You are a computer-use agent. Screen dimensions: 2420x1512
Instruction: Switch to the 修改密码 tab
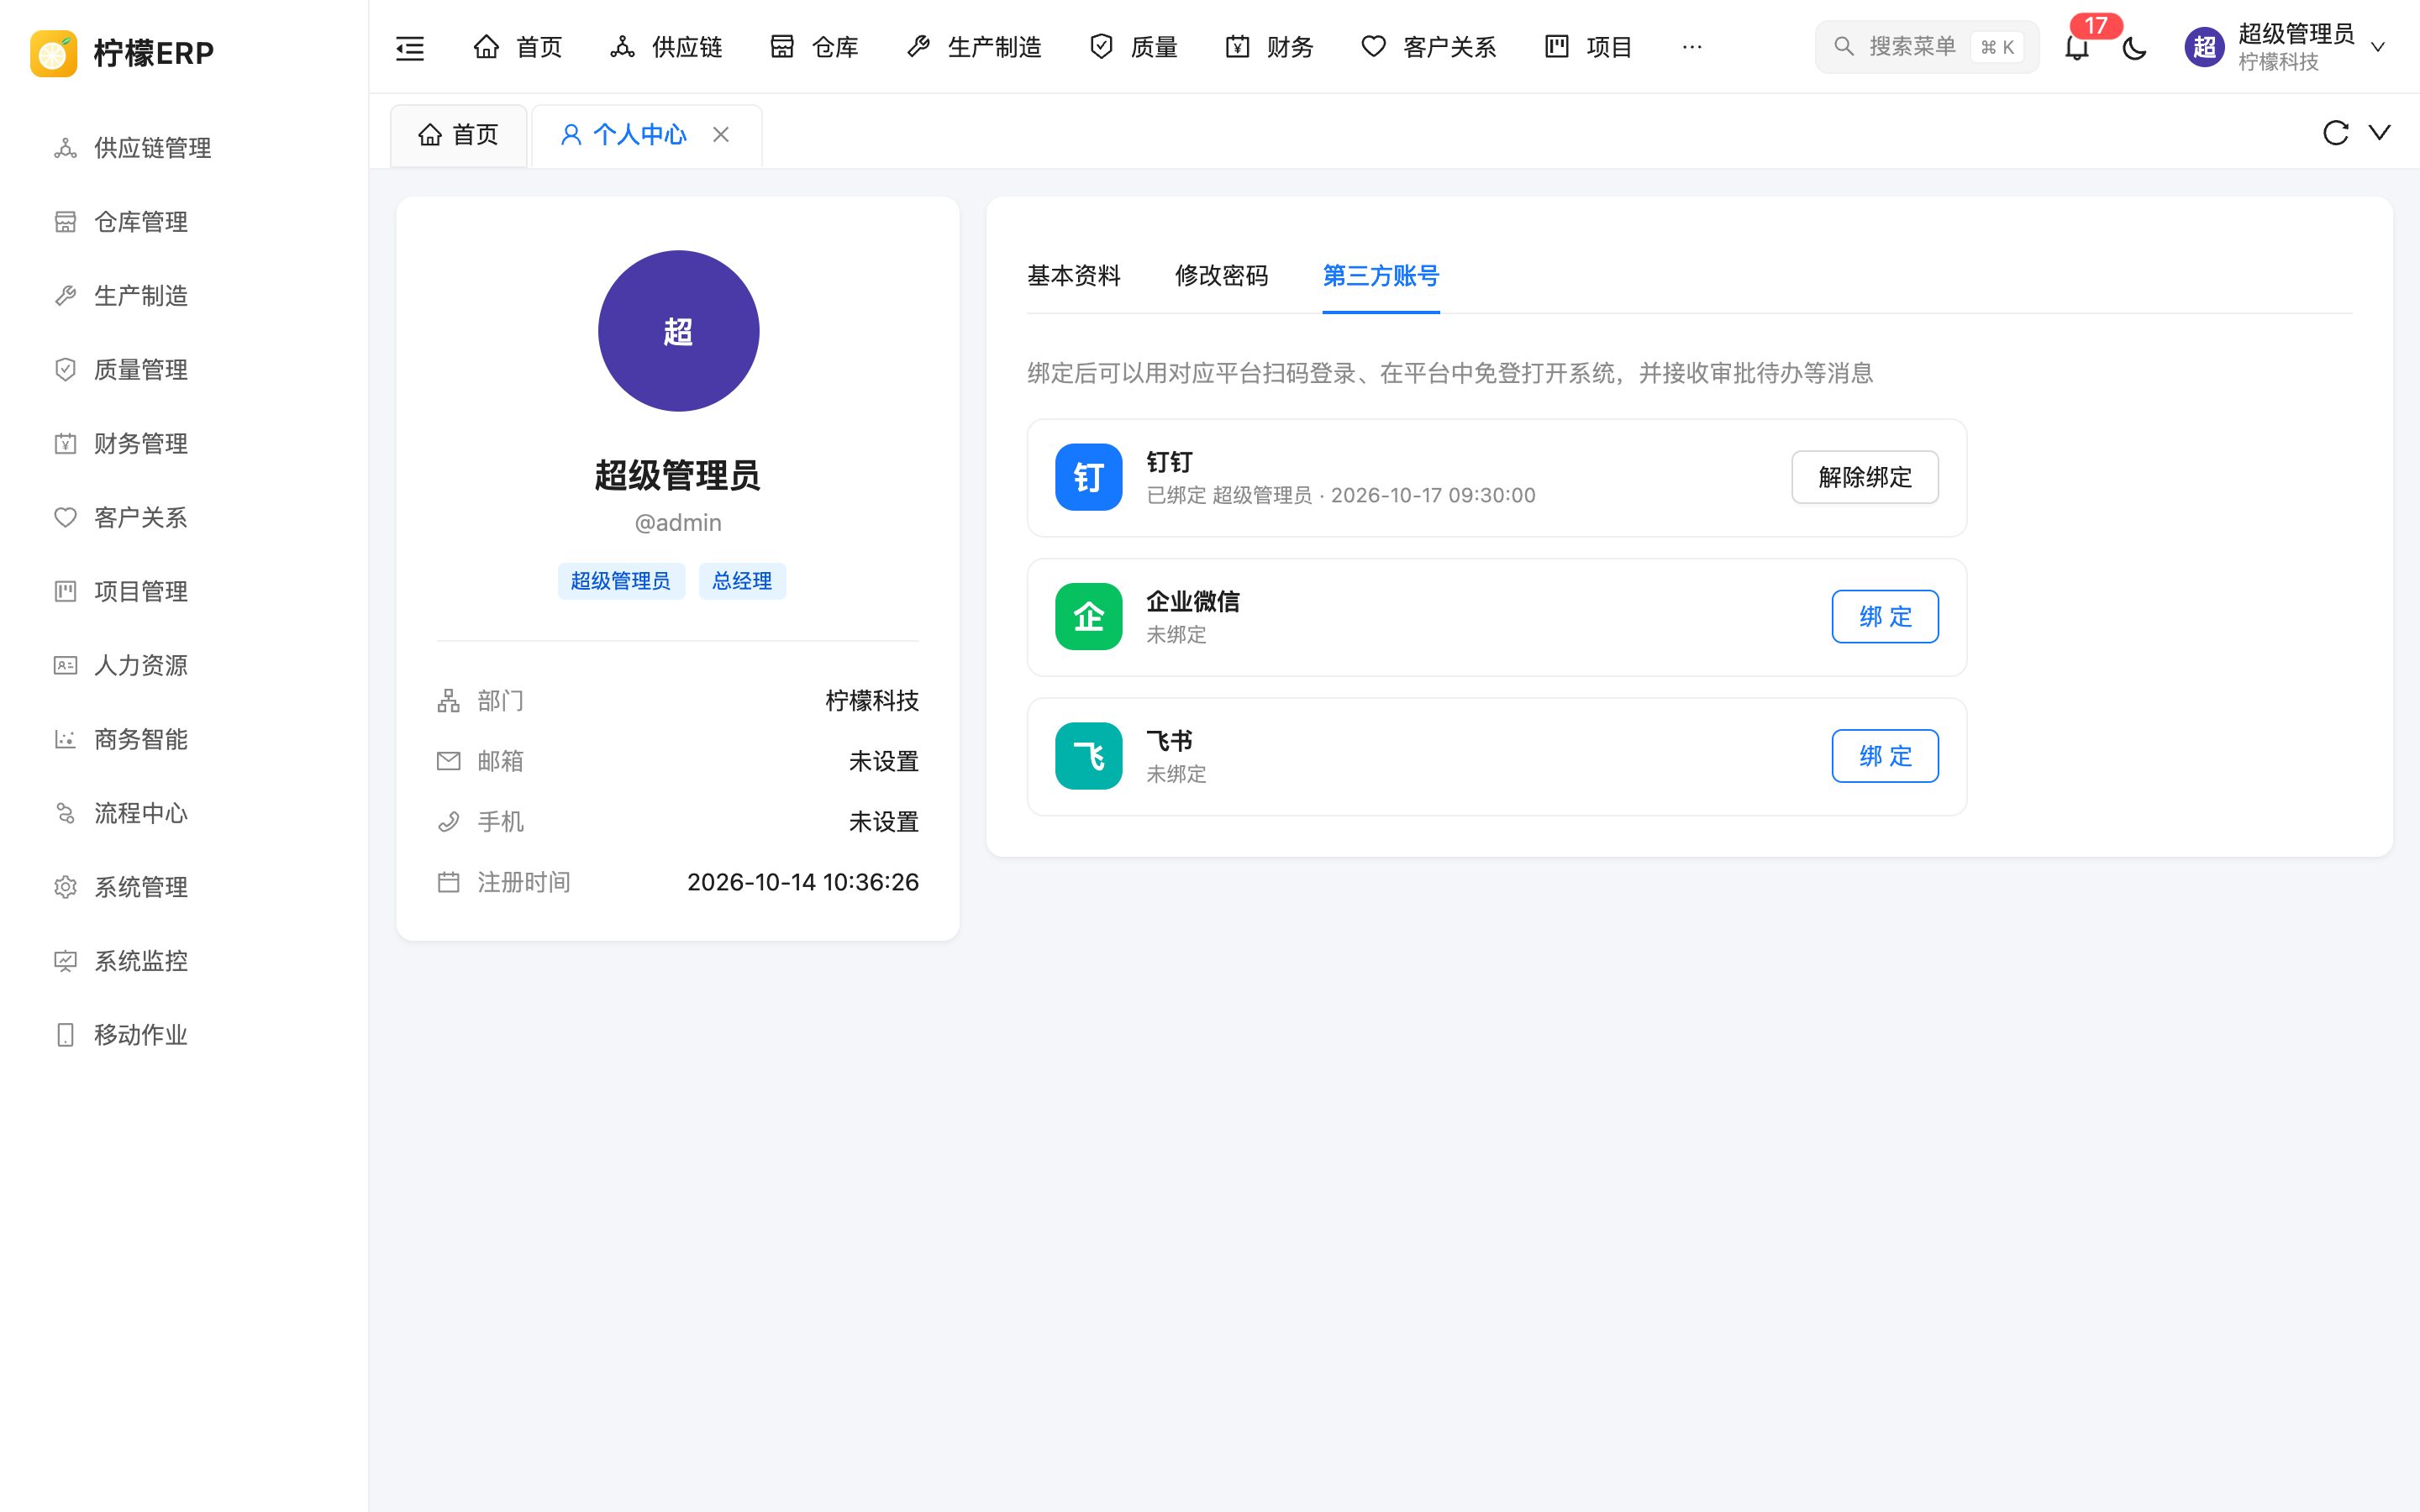click(1222, 276)
